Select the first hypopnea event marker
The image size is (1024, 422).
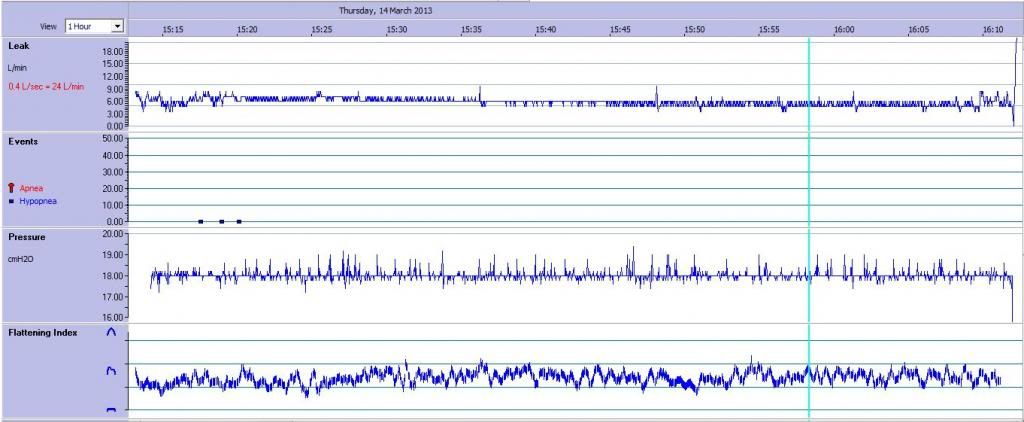[x=201, y=221]
